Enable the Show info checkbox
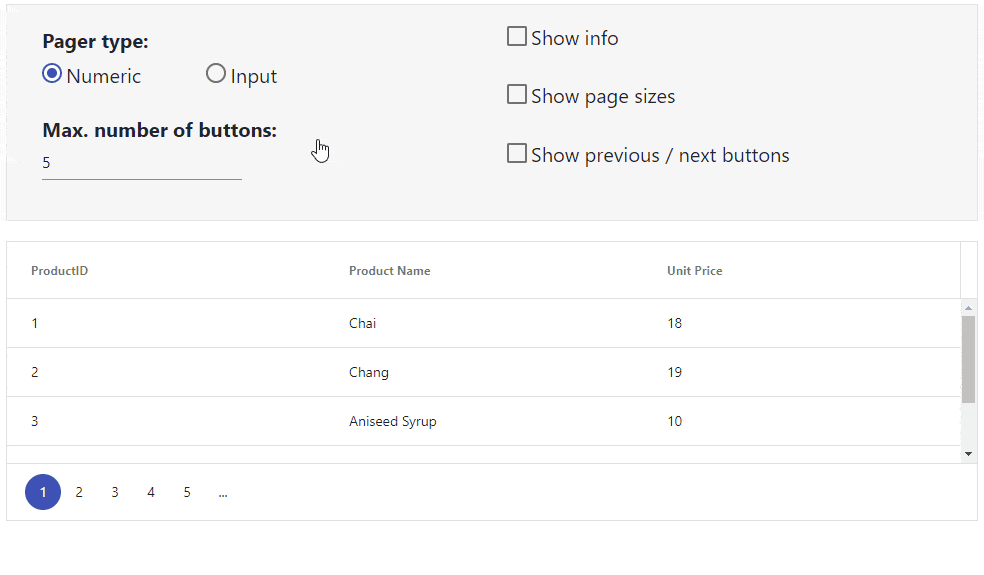This screenshot has height=575, width=984. (516, 36)
